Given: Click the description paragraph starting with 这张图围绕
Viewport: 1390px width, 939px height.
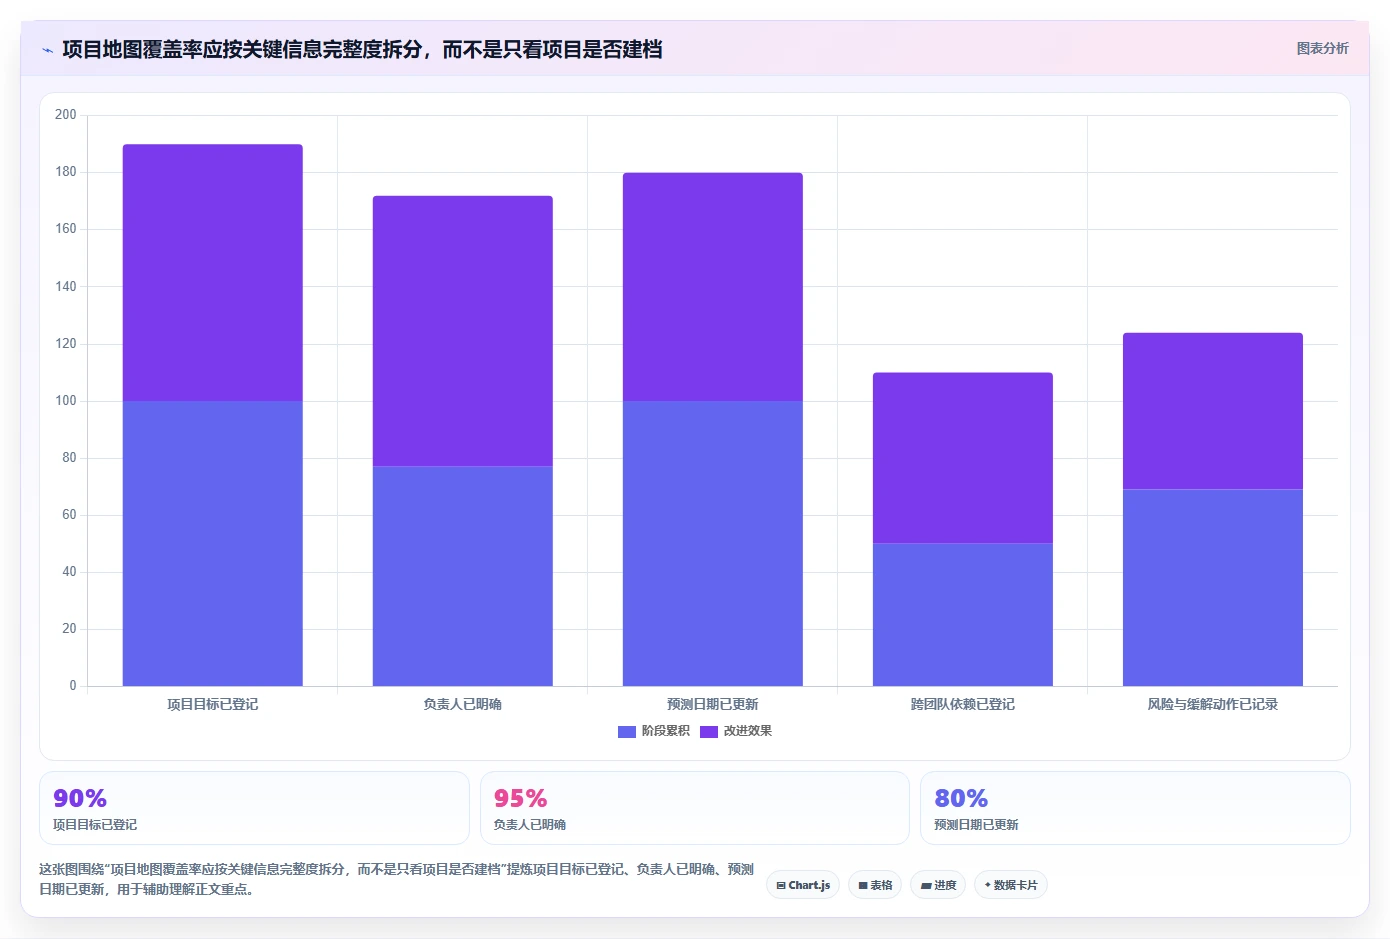Looking at the screenshot, I should pyautogui.click(x=396, y=879).
